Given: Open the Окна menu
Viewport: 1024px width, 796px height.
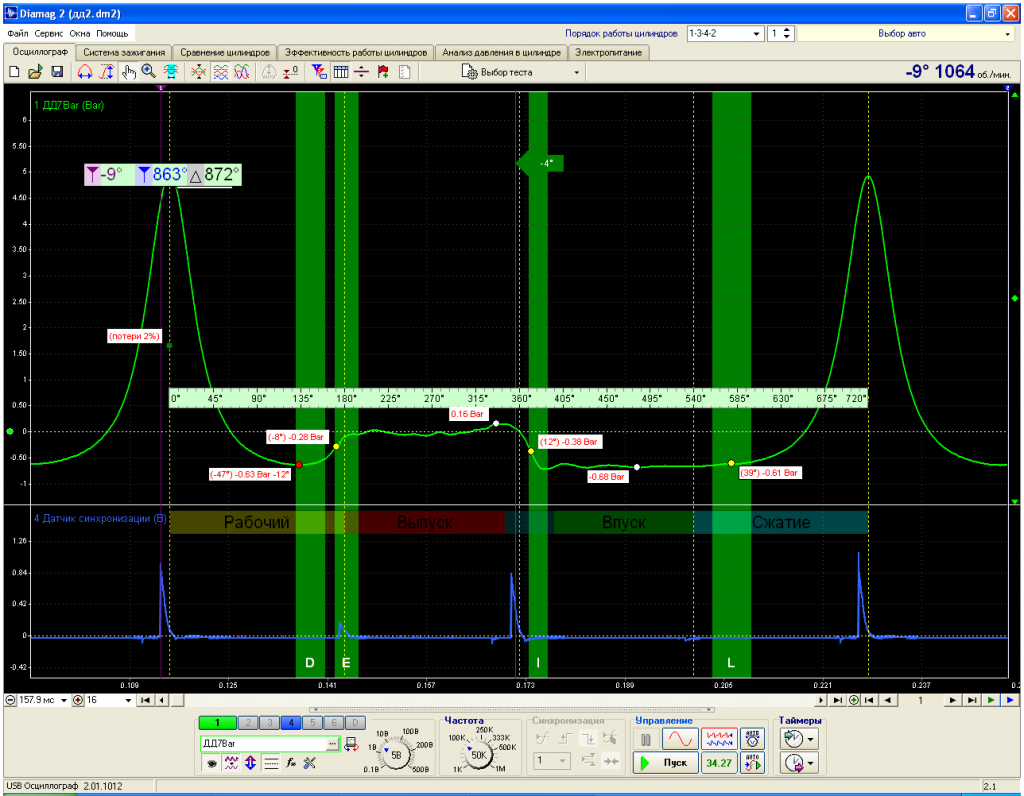Looking at the screenshot, I should (x=80, y=33).
